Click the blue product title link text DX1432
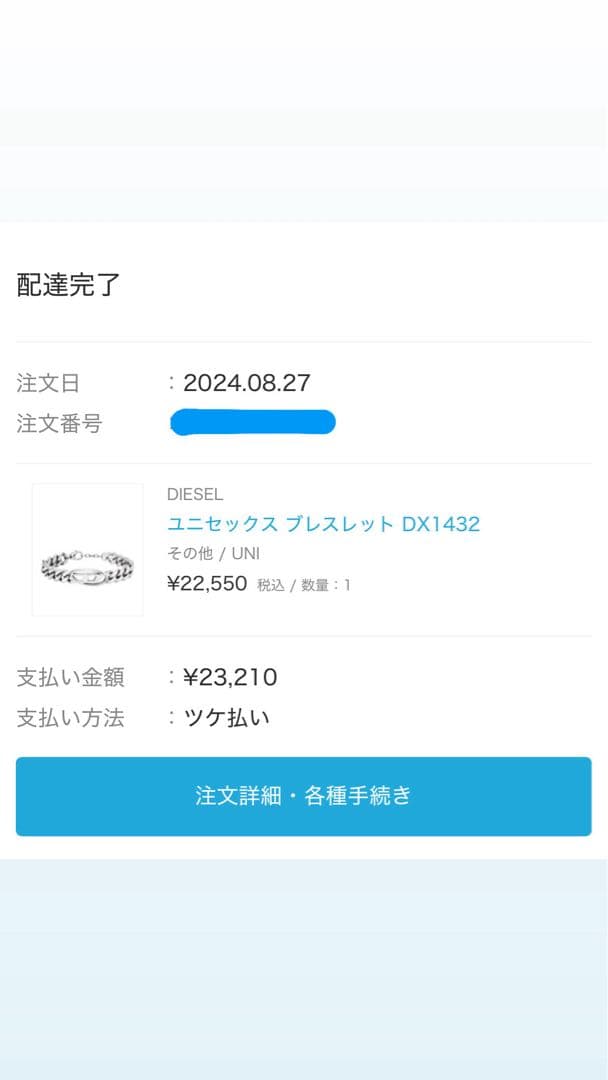Viewport: 608px width, 1080px height. coord(443,523)
